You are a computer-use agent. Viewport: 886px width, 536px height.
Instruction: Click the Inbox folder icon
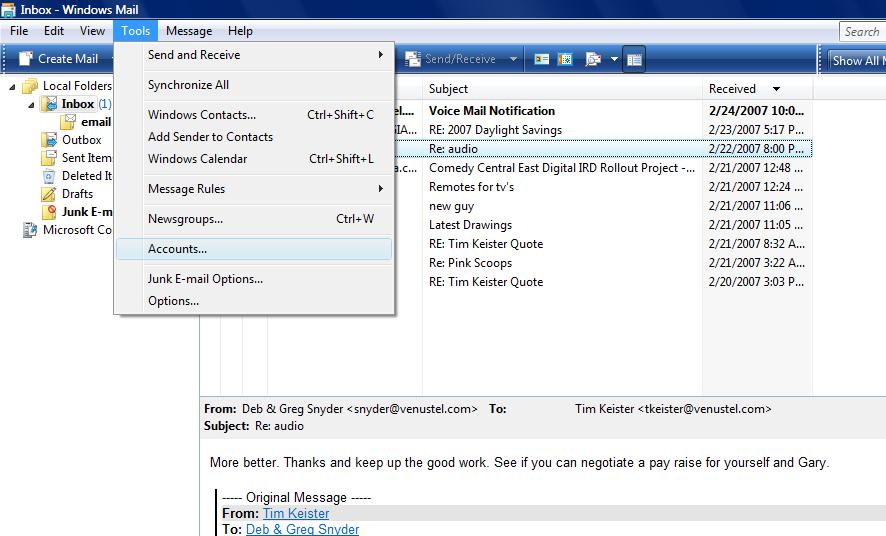[50, 104]
